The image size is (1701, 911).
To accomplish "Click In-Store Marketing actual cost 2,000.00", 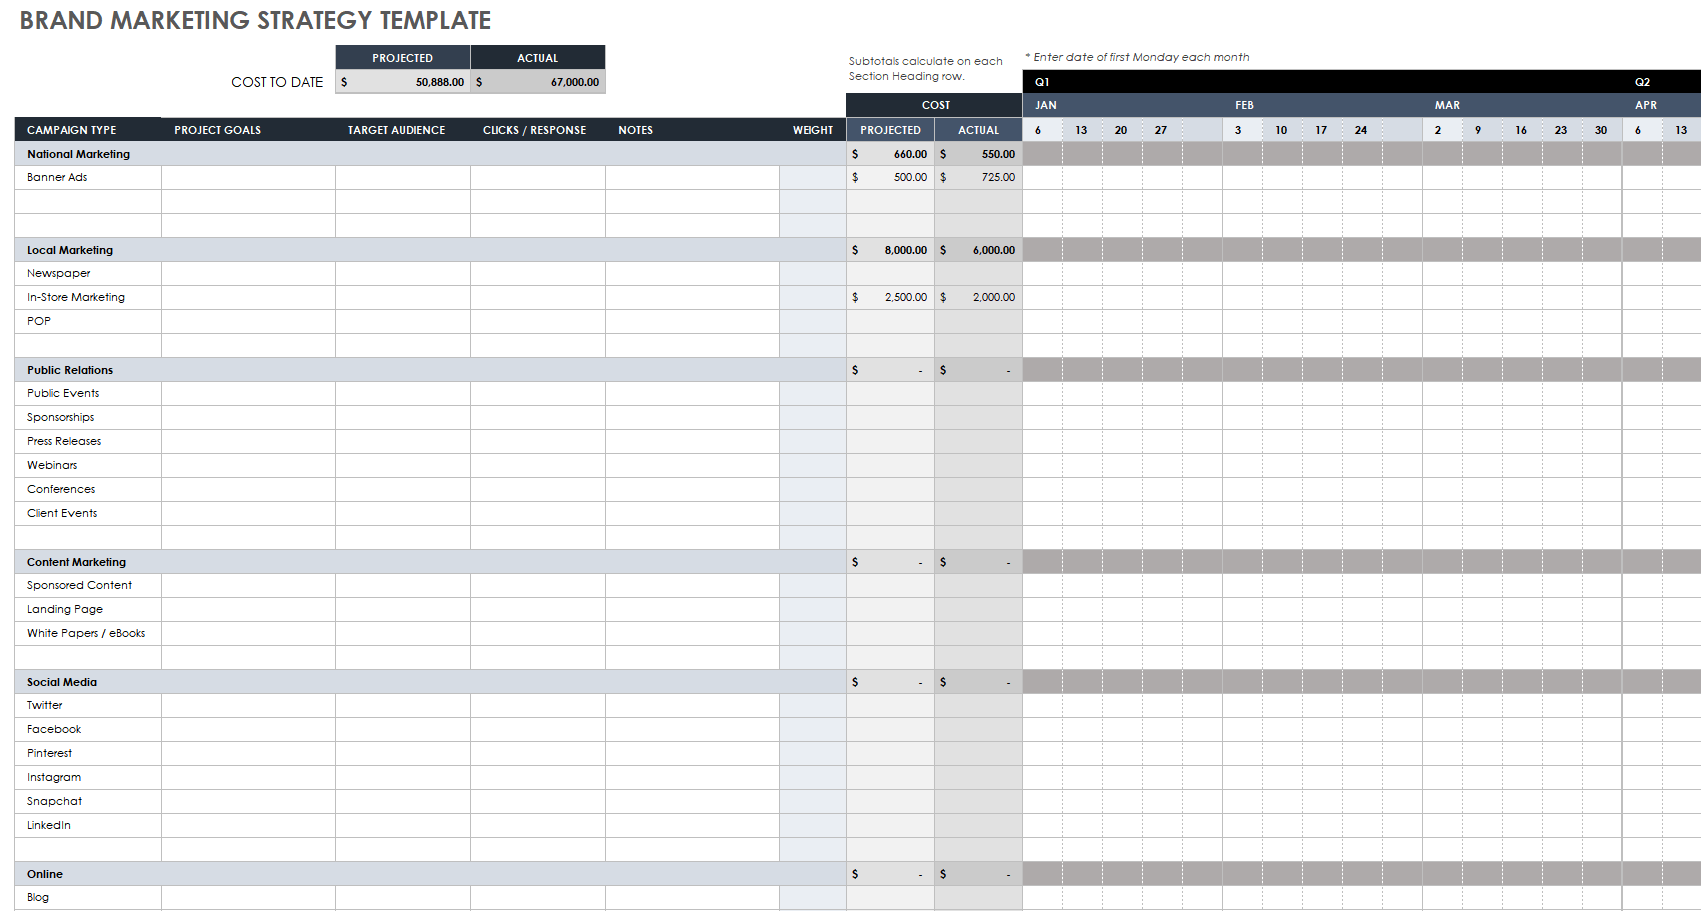I will 978,297.
